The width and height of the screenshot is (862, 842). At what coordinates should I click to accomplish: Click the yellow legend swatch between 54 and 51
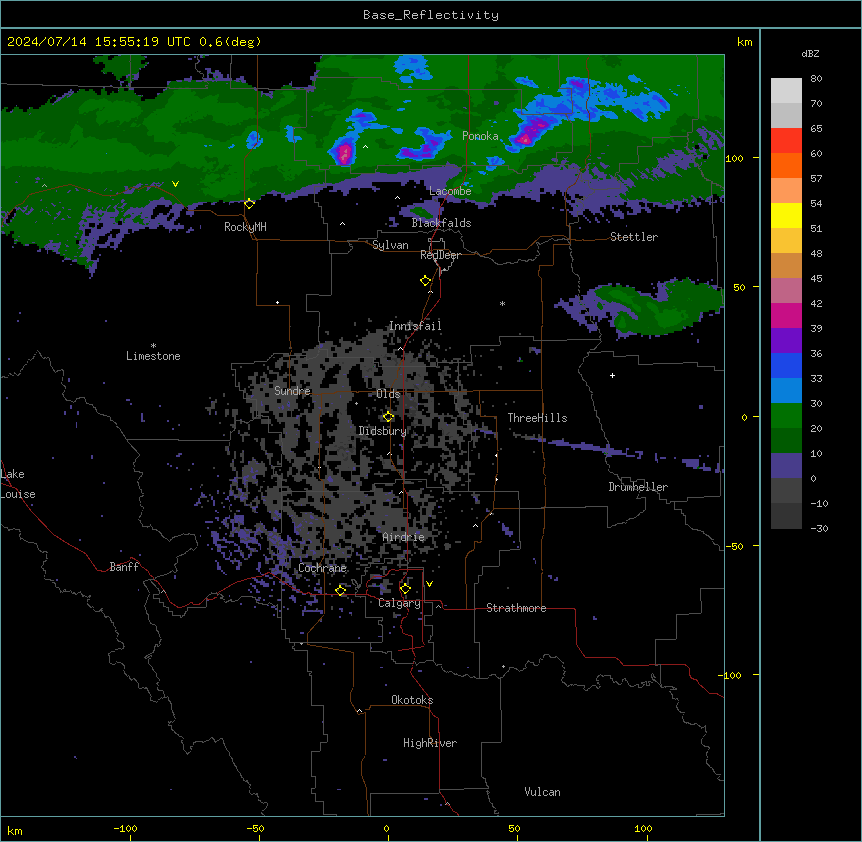tap(786, 215)
